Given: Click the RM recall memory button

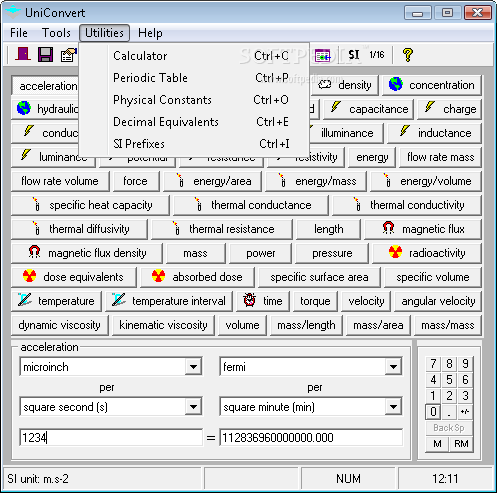Looking at the screenshot, I should tap(461, 444).
